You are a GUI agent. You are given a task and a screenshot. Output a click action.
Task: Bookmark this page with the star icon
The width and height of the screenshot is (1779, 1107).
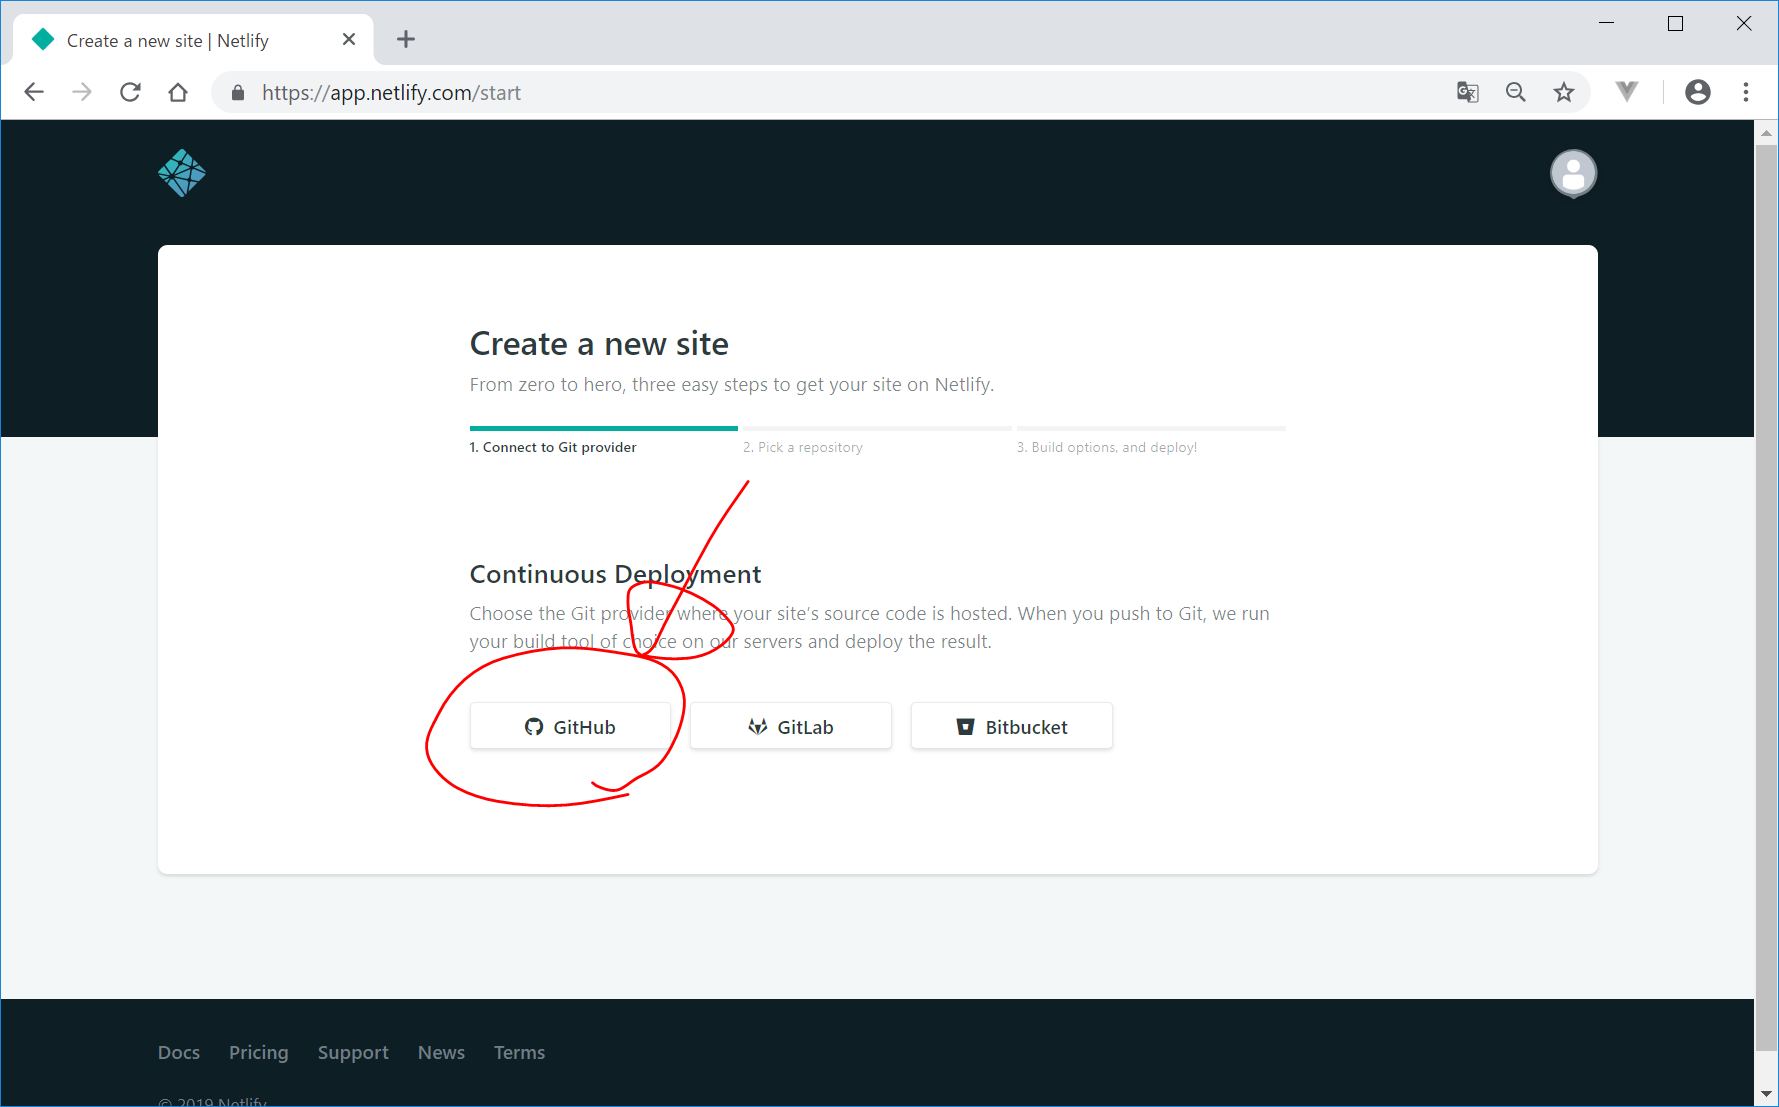[1564, 92]
